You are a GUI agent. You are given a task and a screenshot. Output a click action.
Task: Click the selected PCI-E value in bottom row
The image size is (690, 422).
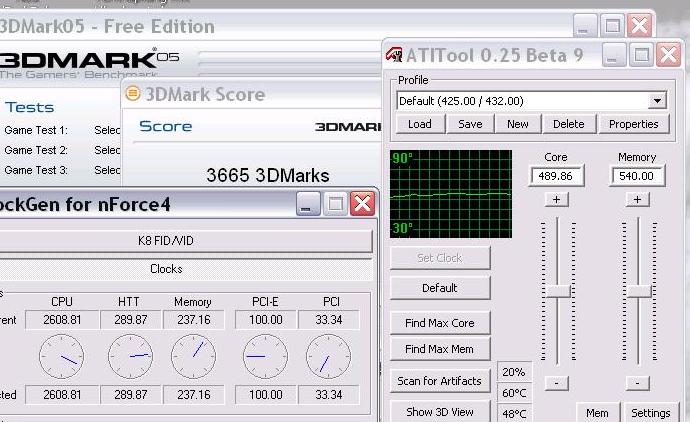pyautogui.click(x=266, y=395)
